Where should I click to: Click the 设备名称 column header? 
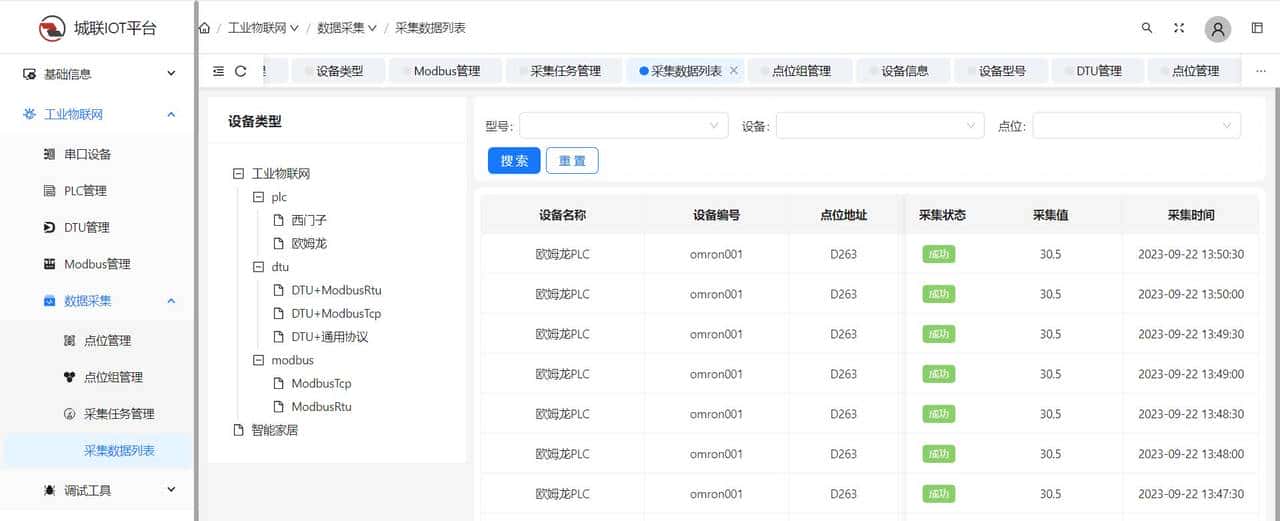(x=562, y=215)
